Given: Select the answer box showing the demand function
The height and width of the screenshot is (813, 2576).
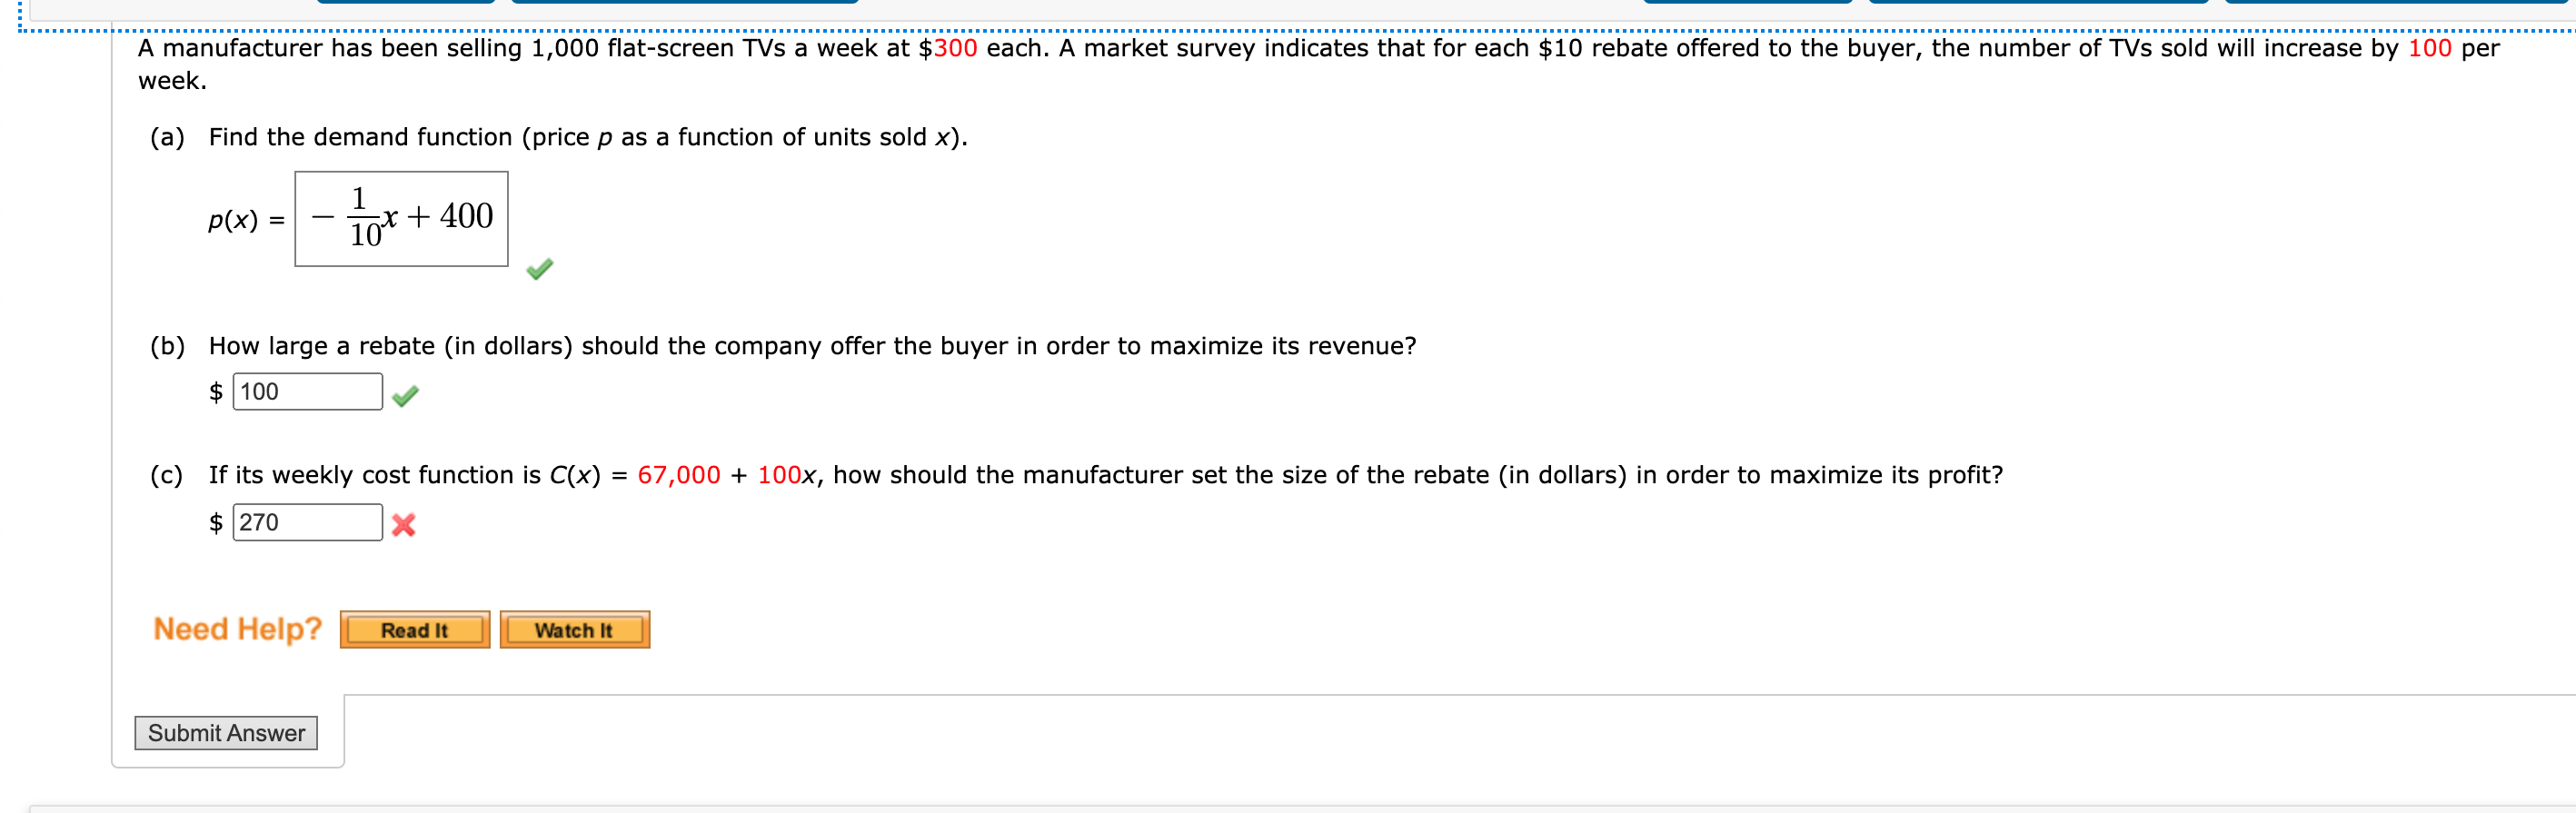Looking at the screenshot, I should pos(400,218).
